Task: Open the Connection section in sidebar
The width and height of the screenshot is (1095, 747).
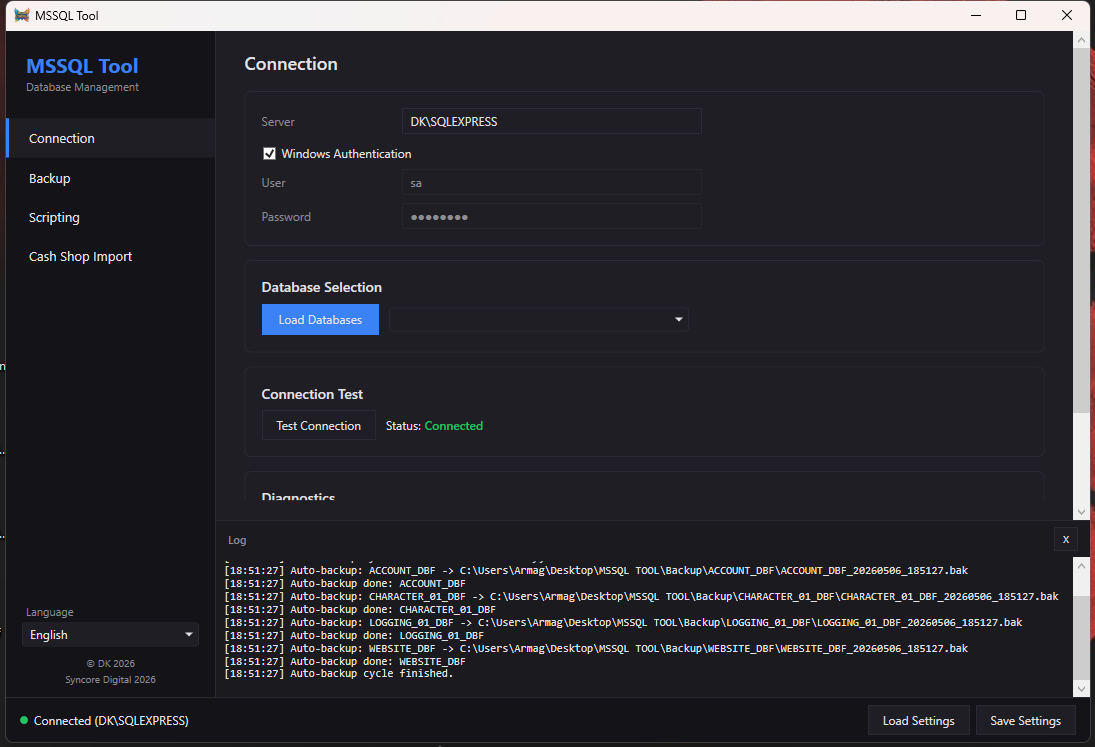Action: click(110, 138)
